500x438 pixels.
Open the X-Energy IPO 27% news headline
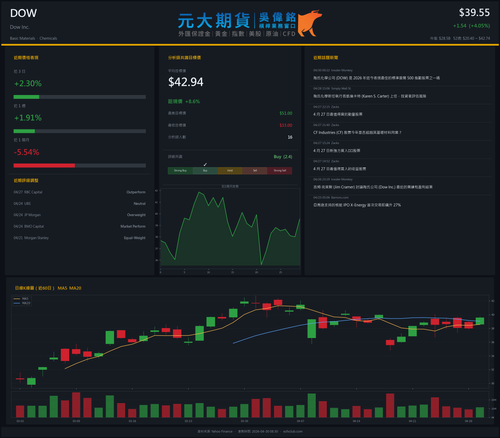pyautogui.click(x=357, y=205)
